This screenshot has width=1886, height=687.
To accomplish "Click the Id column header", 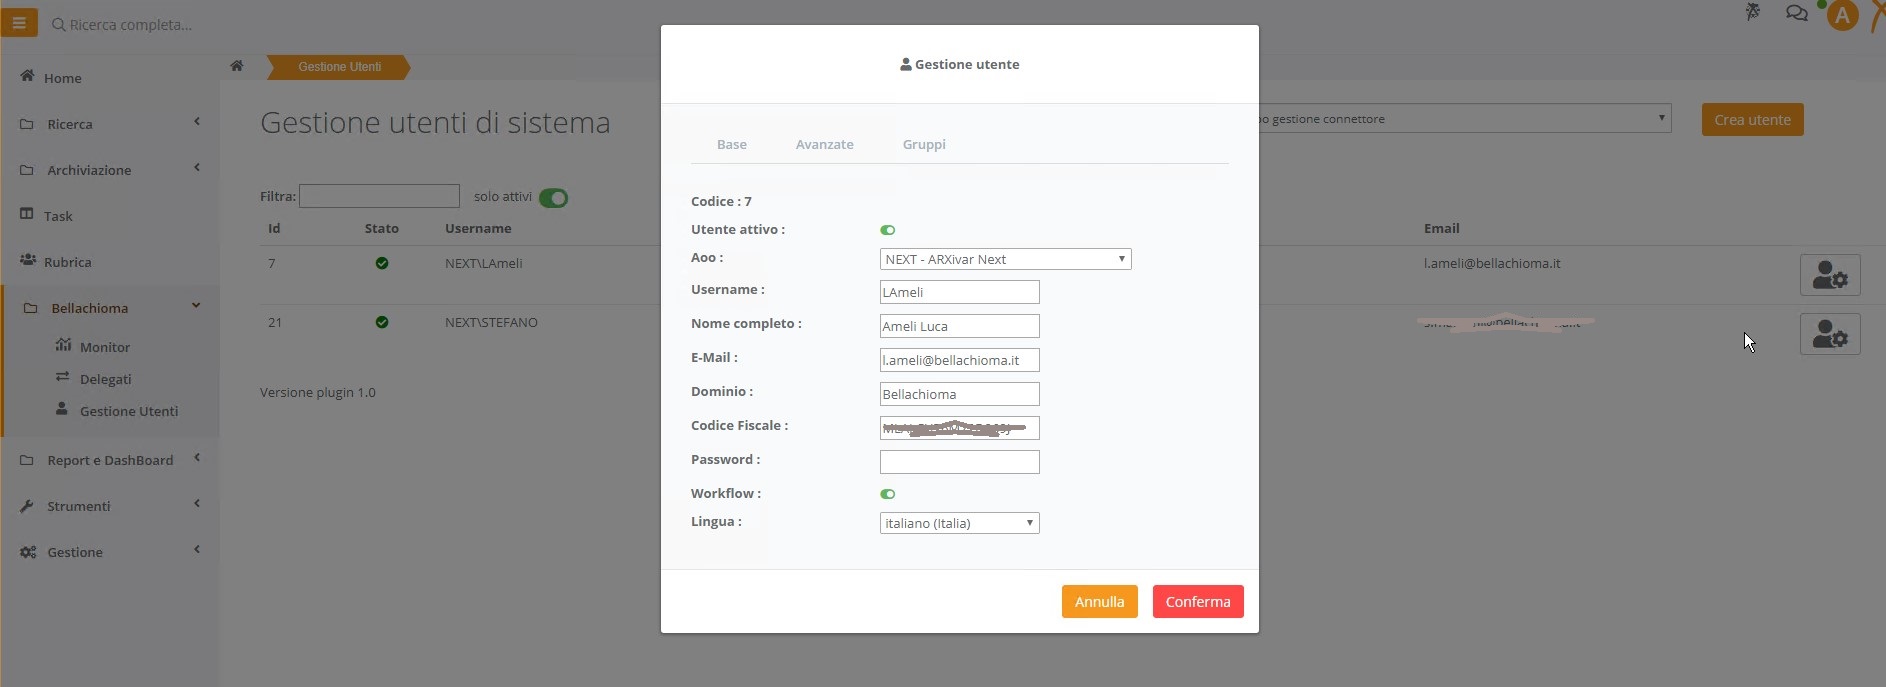I will pyautogui.click(x=274, y=228).
